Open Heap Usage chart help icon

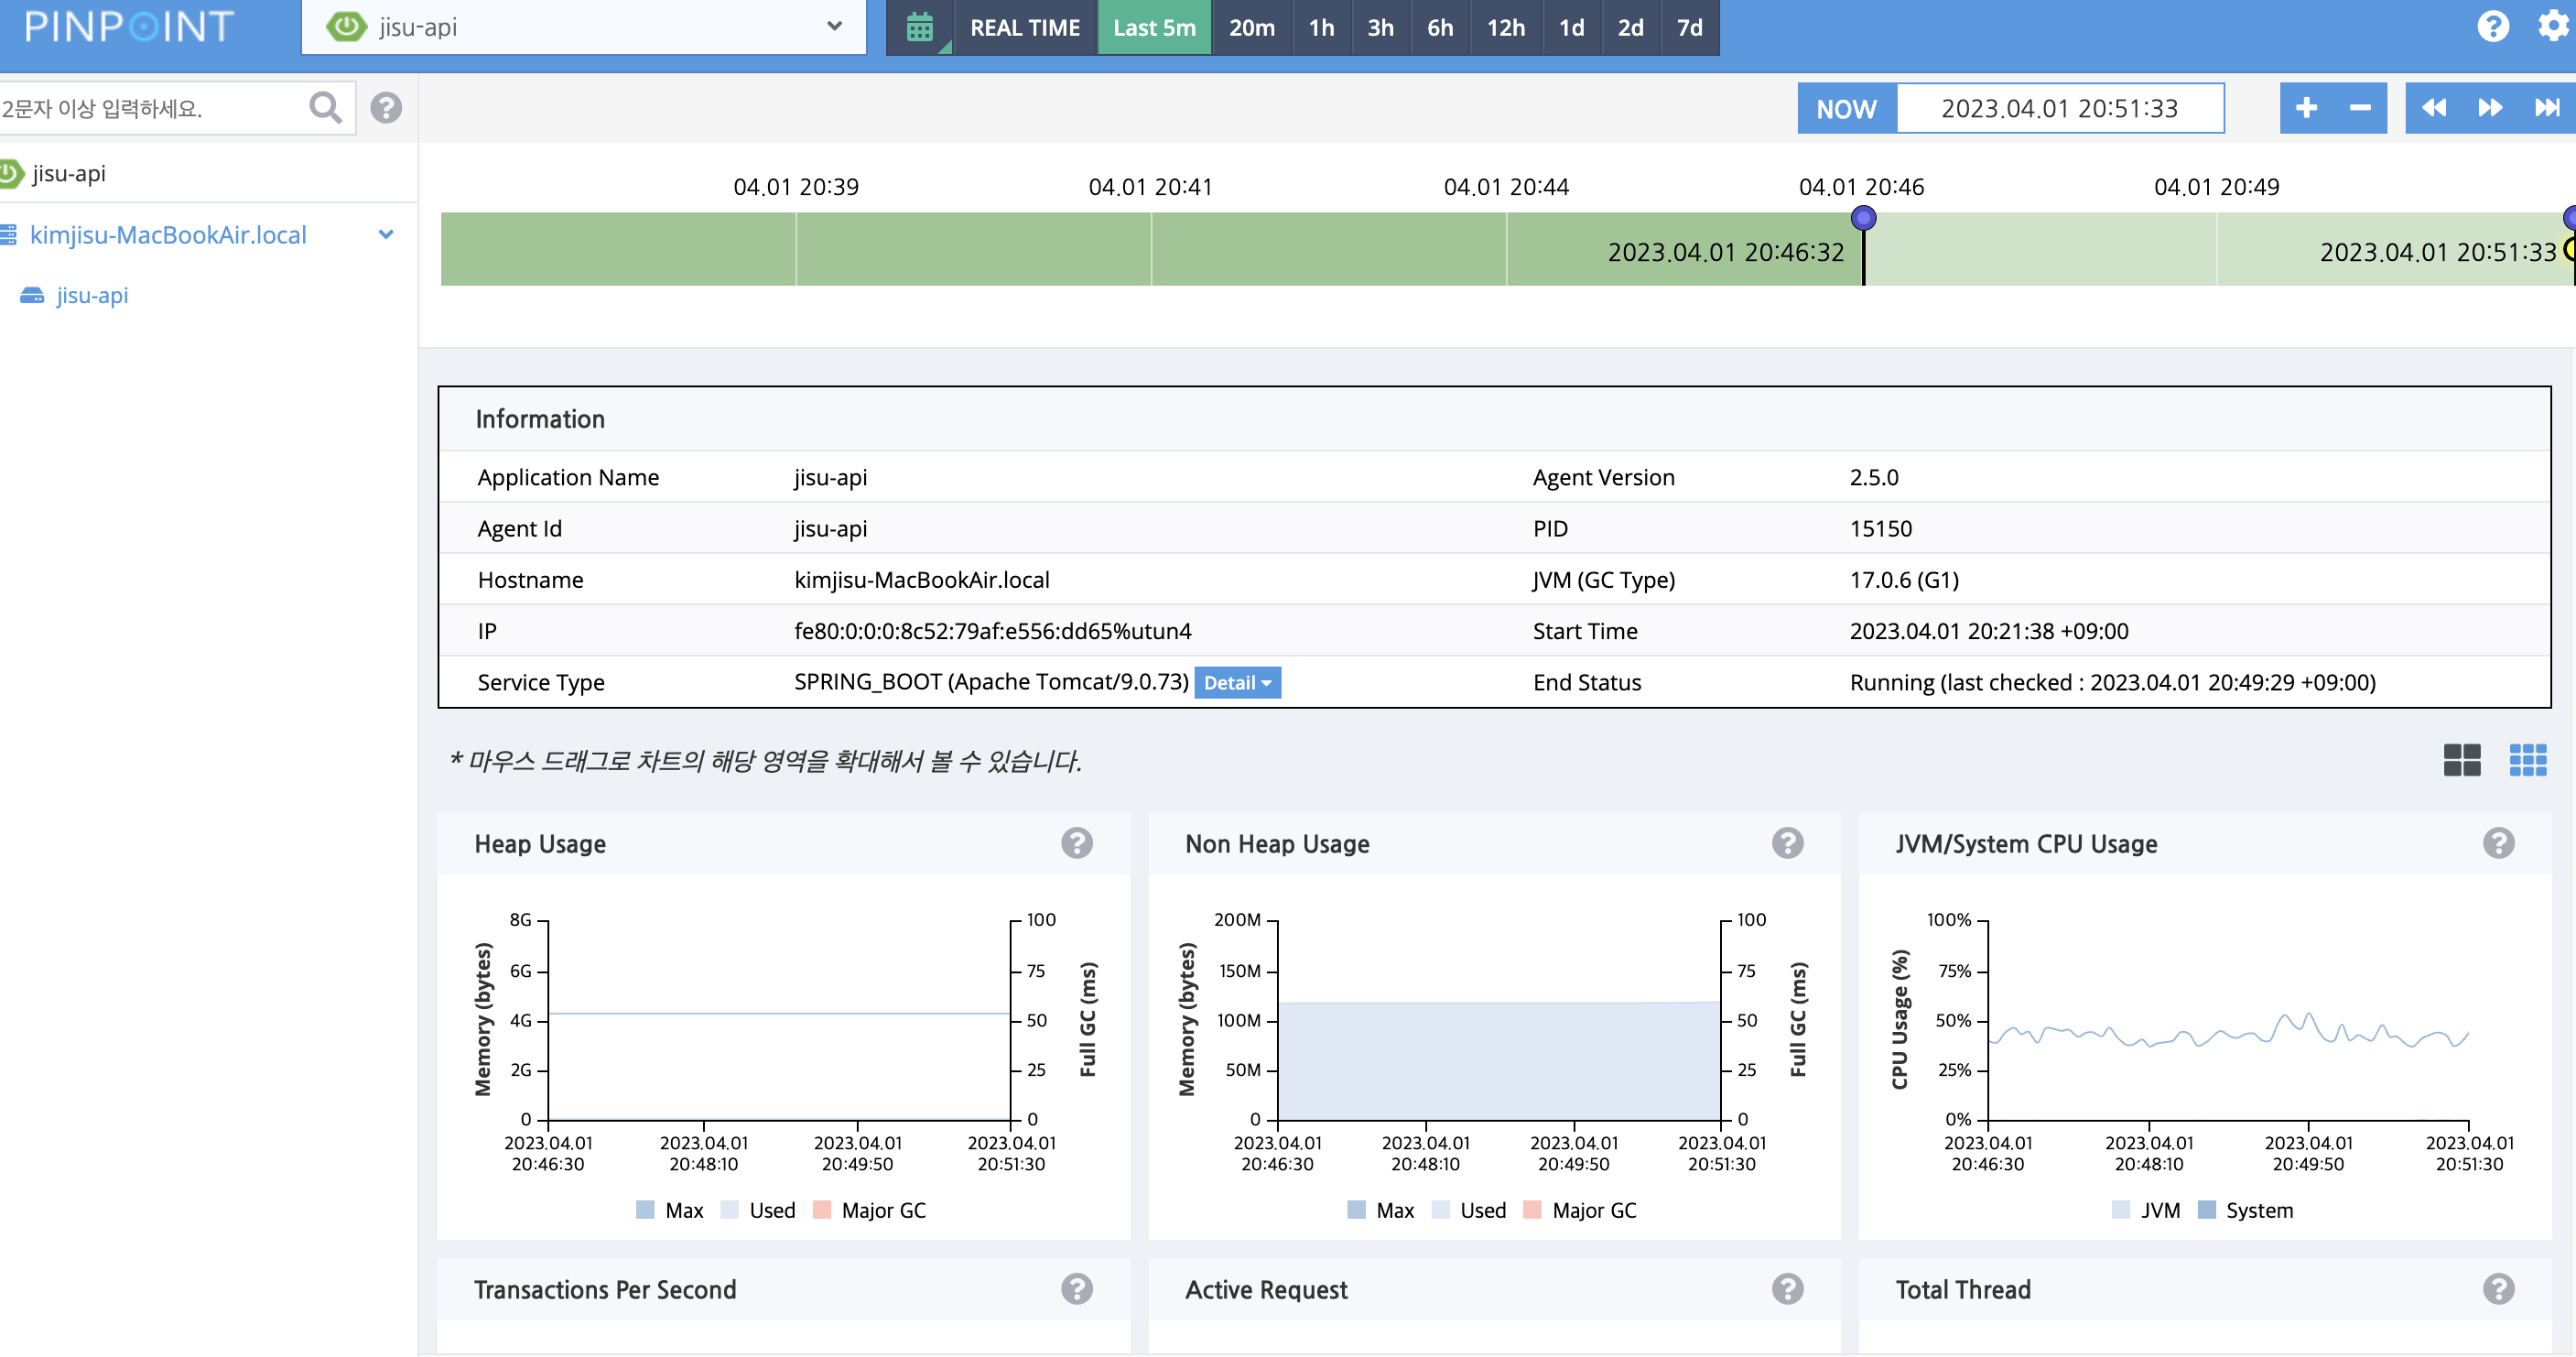click(x=1076, y=843)
